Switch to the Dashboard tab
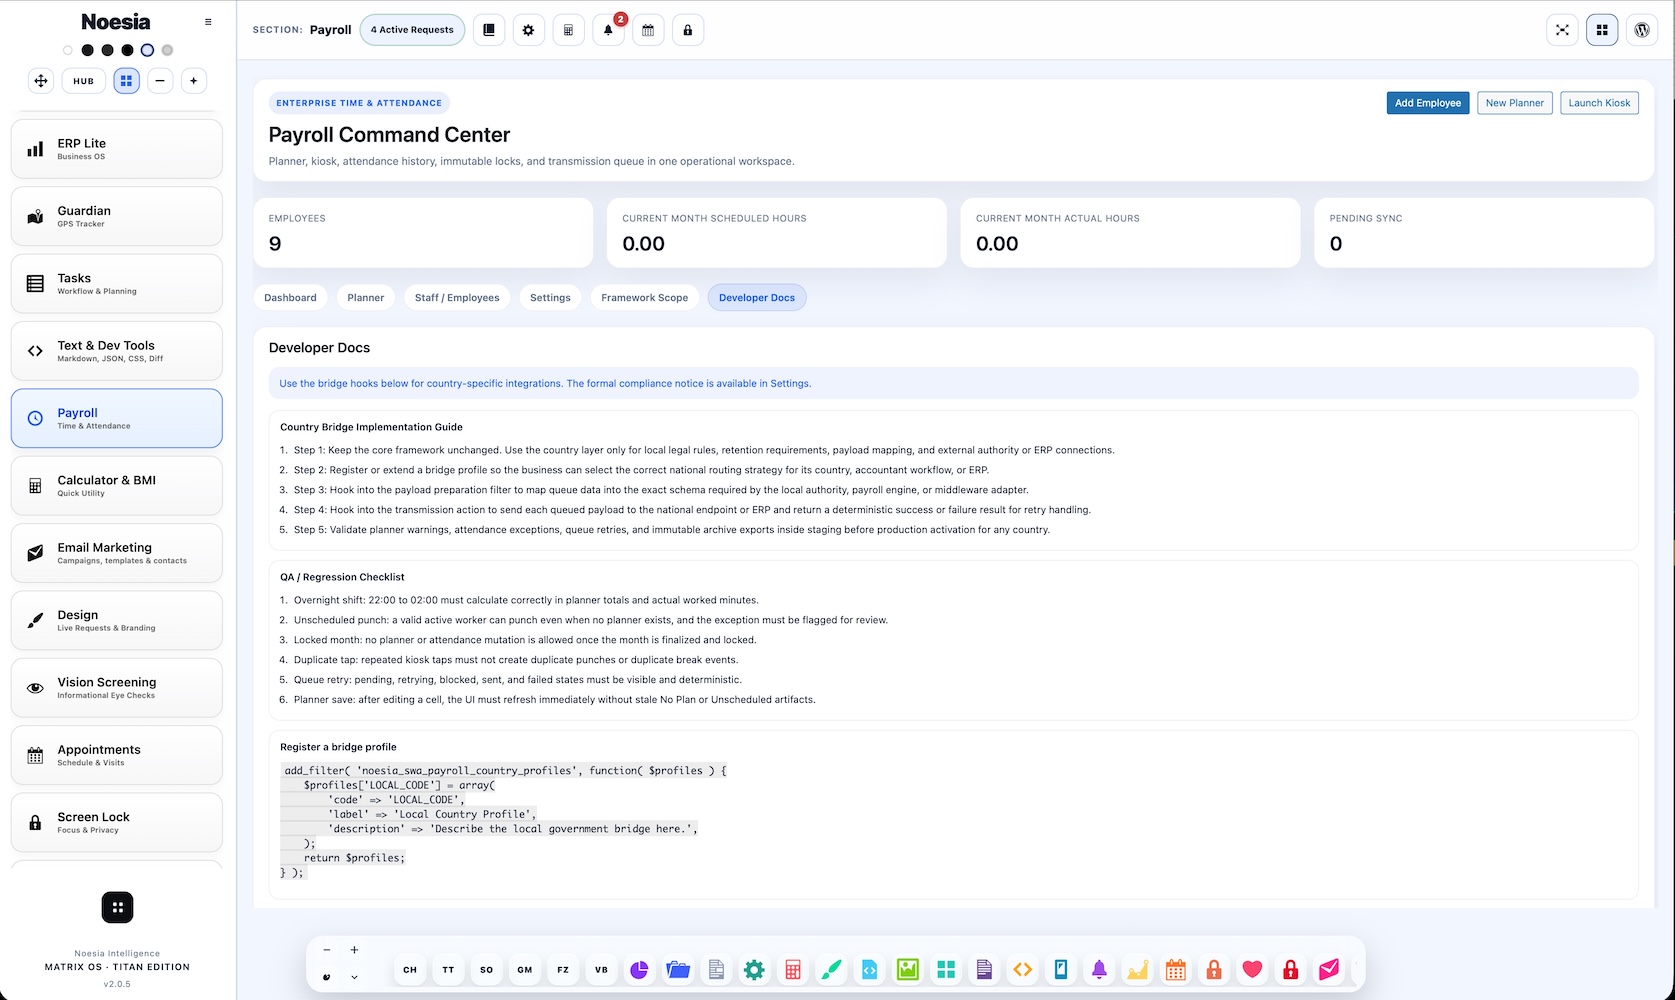The width and height of the screenshot is (1675, 1000). click(x=290, y=298)
